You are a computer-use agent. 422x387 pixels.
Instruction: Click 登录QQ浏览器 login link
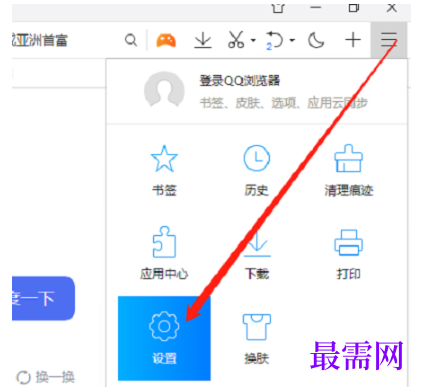(240, 81)
